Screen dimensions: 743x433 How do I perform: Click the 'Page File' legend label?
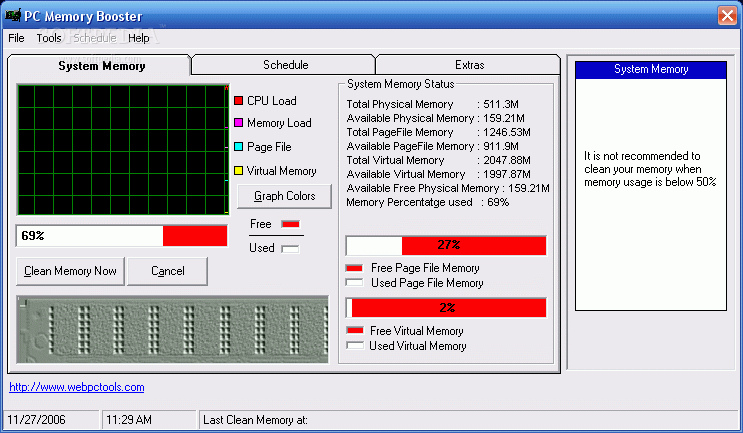point(269,146)
